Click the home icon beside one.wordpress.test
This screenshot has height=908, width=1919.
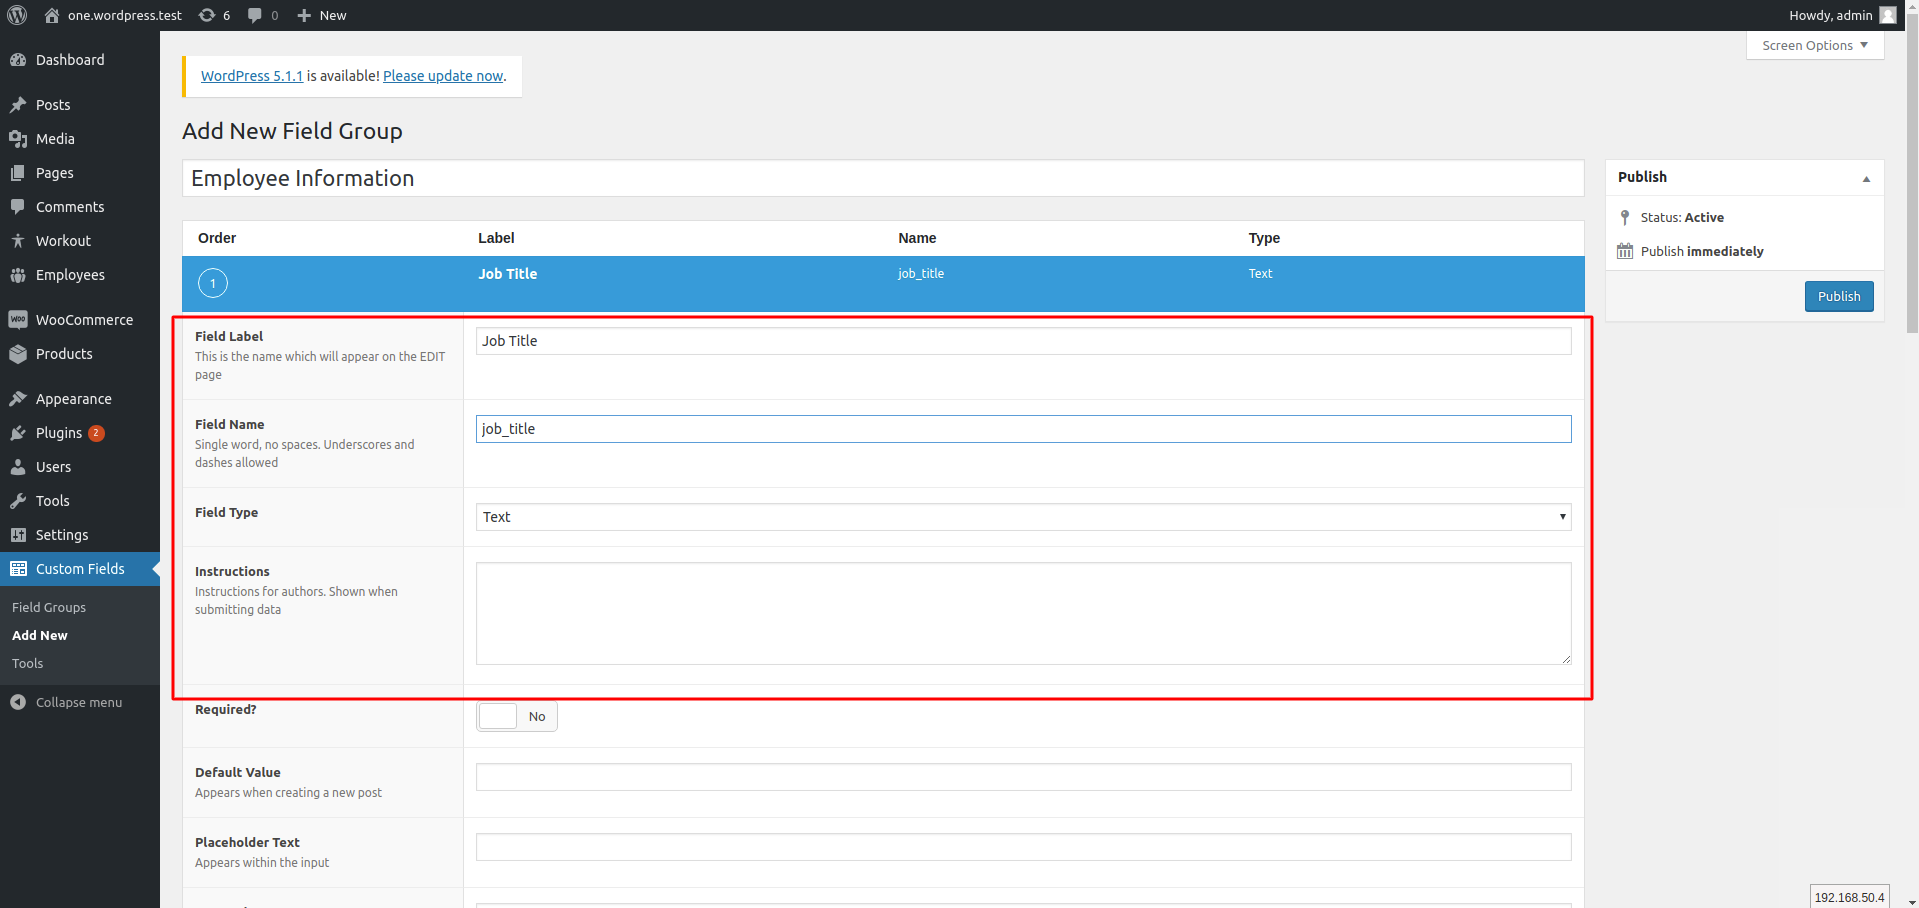coord(52,15)
